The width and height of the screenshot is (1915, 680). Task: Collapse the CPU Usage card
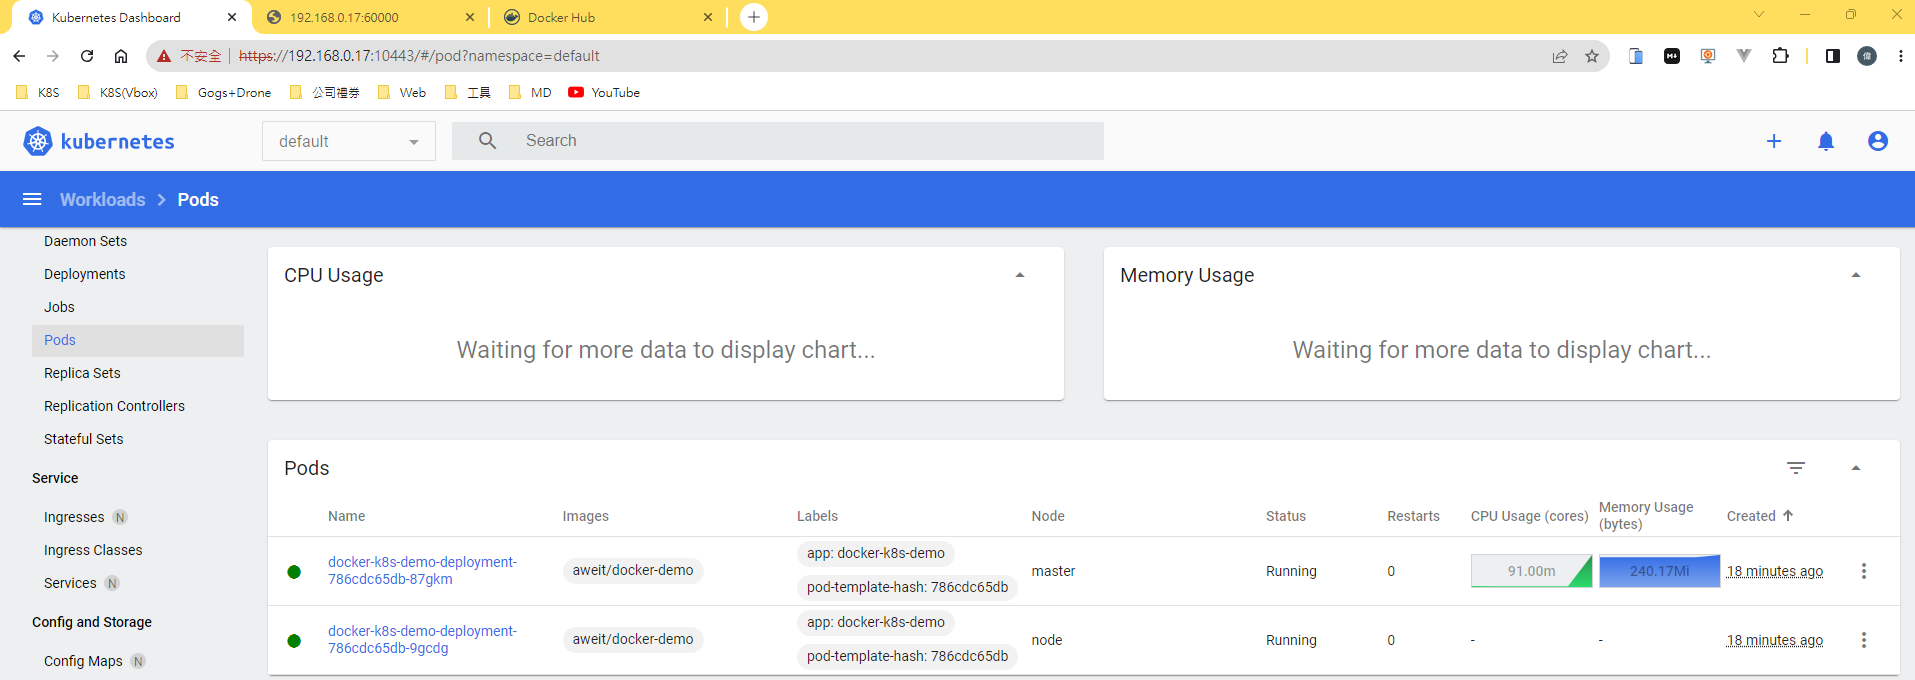coord(1020,275)
